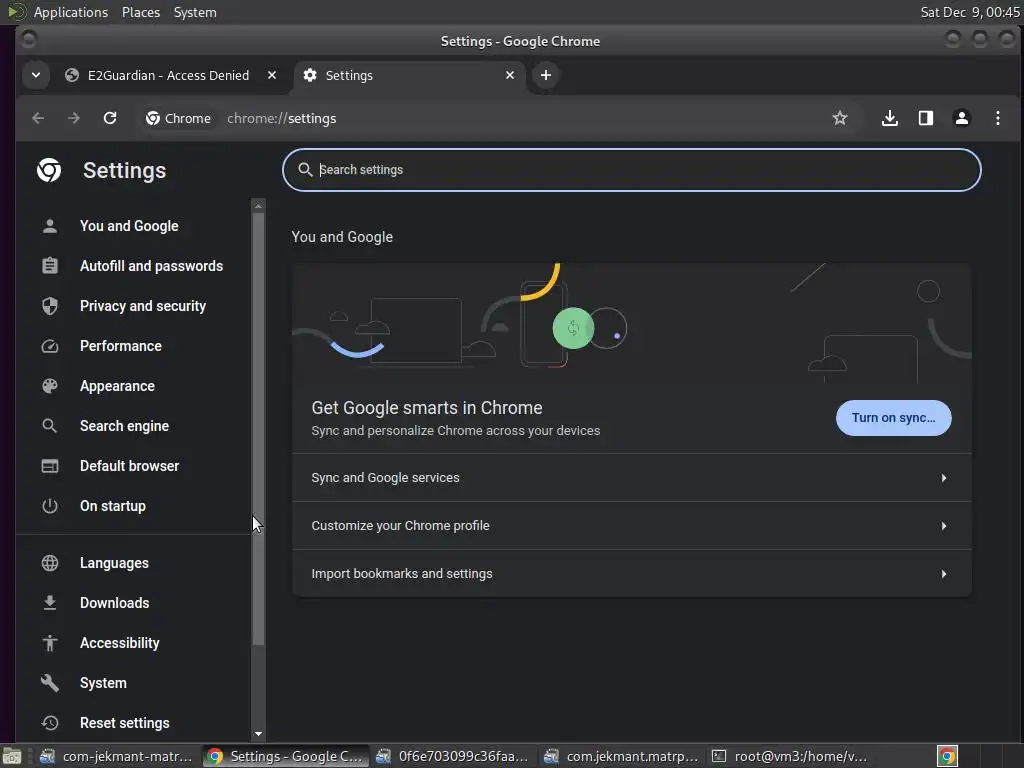
Task: Expand Sync and Google services row arrow
Action: (944, 478)
